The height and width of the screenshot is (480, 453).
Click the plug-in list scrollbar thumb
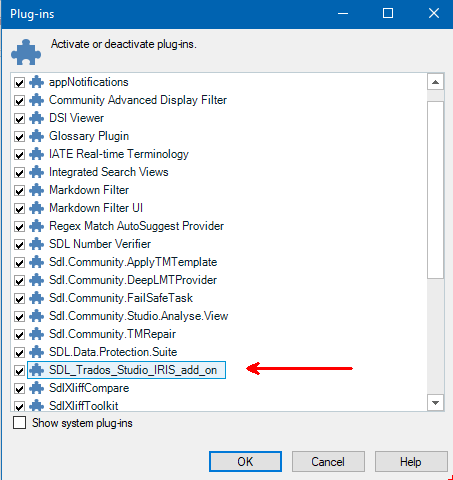point(435,190)
